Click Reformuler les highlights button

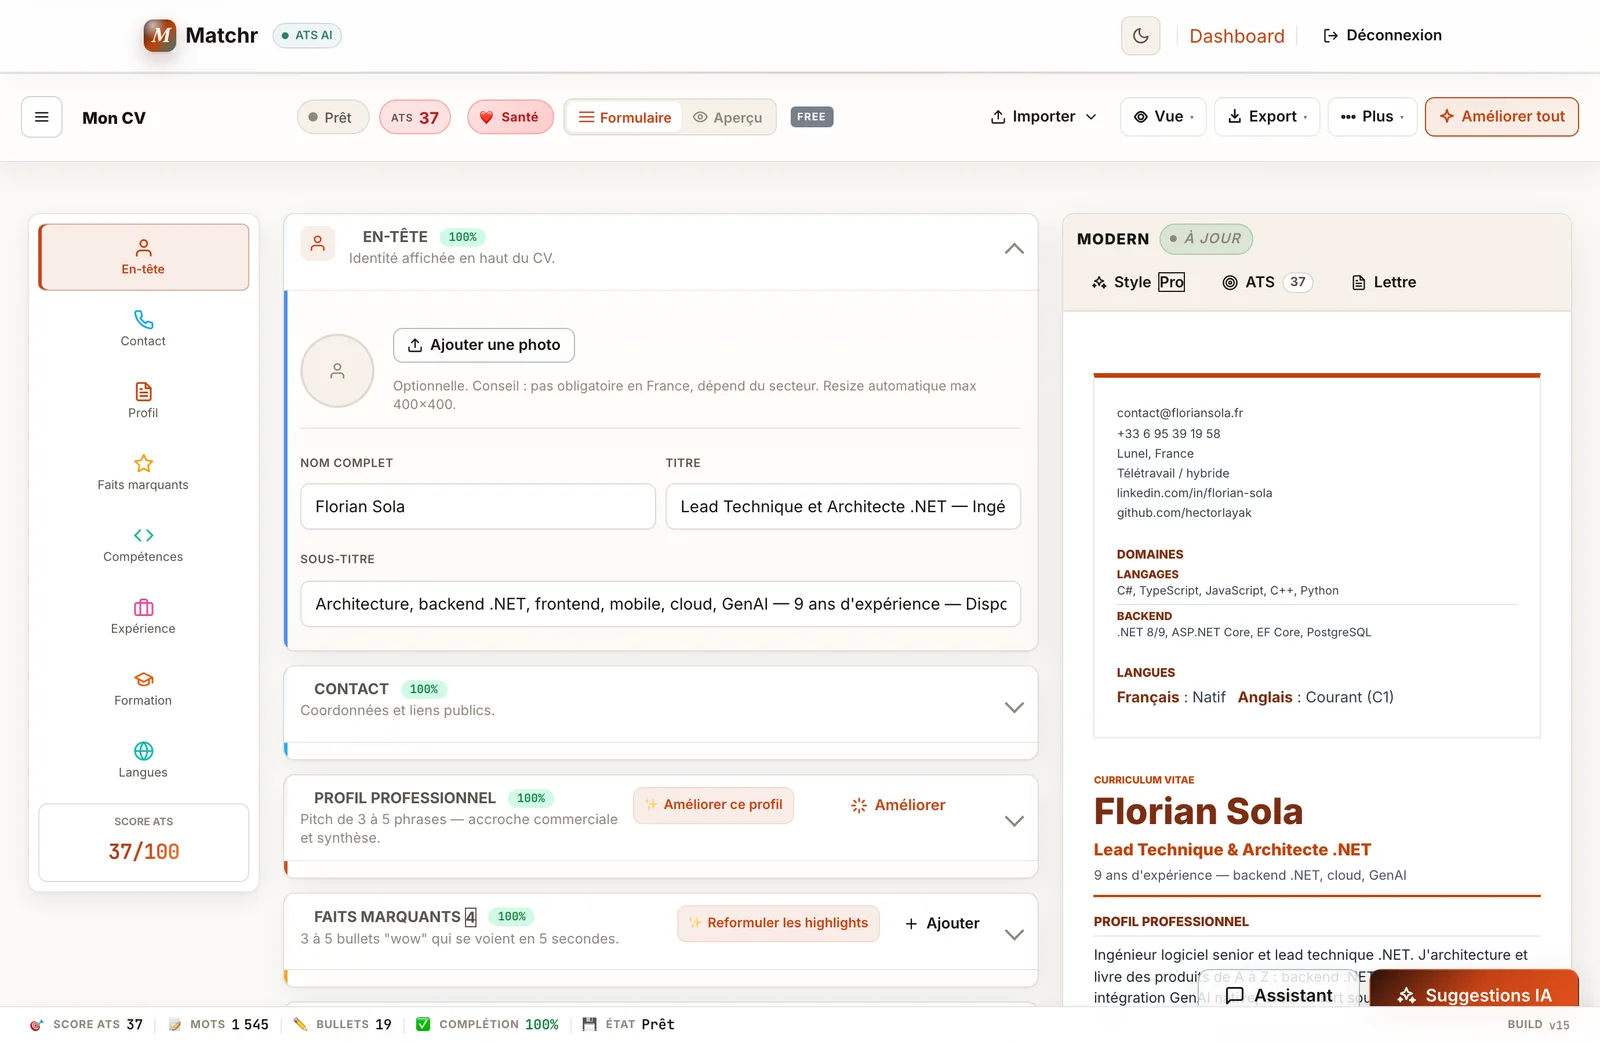point(778,923)
